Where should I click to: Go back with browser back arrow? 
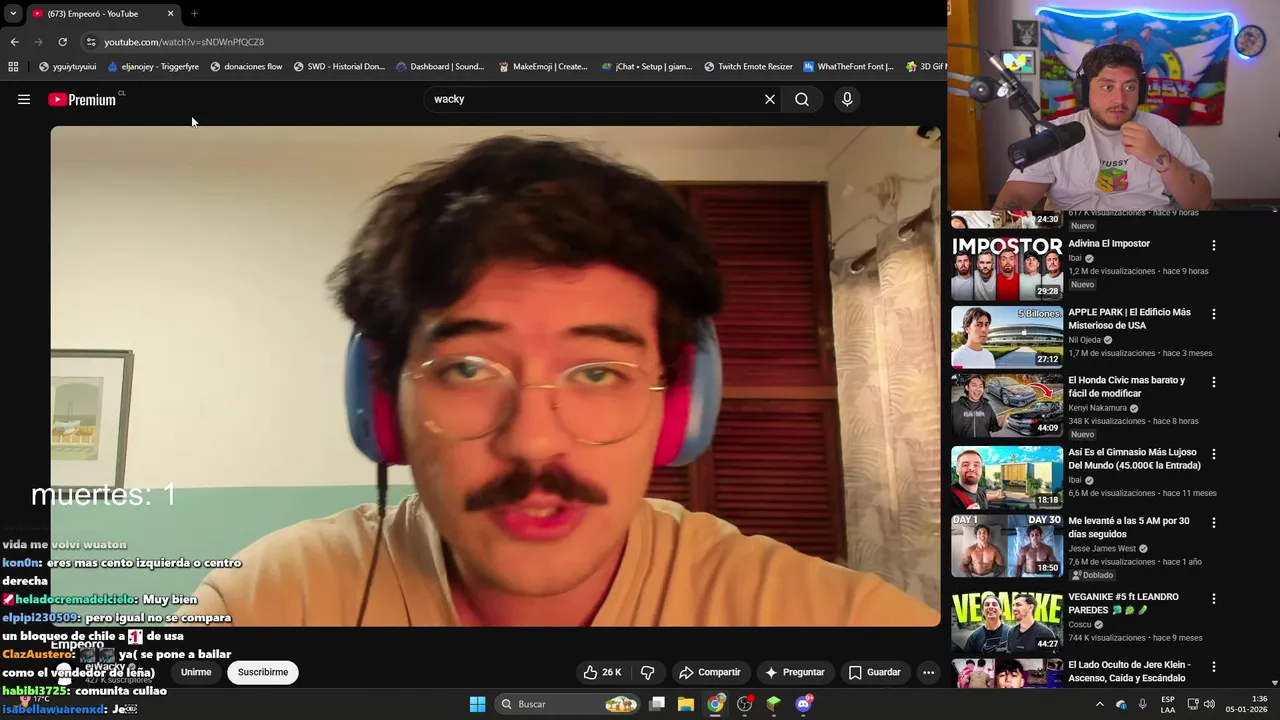(14, 42)
